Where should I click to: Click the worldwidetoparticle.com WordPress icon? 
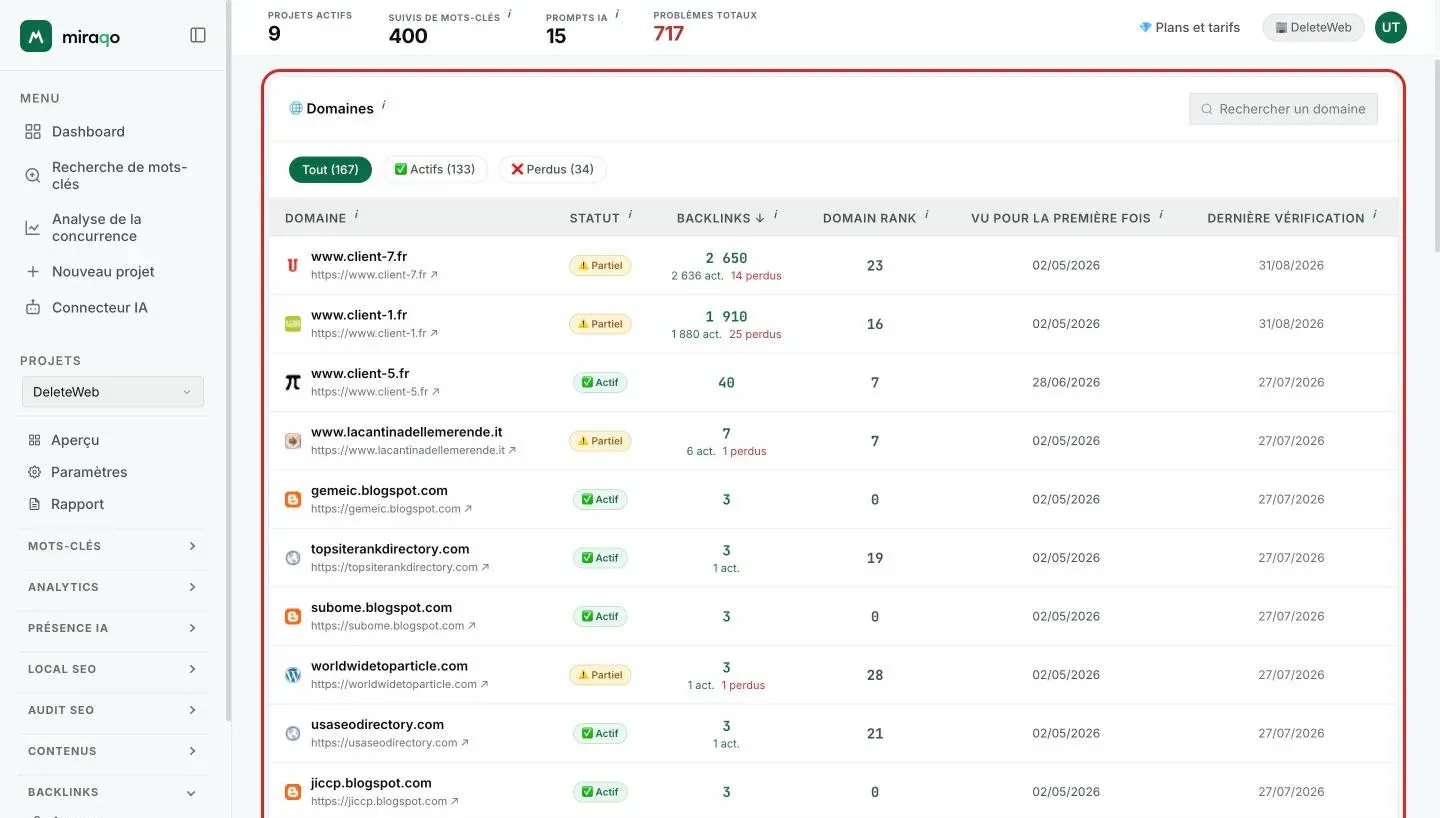tap(293, 675)
